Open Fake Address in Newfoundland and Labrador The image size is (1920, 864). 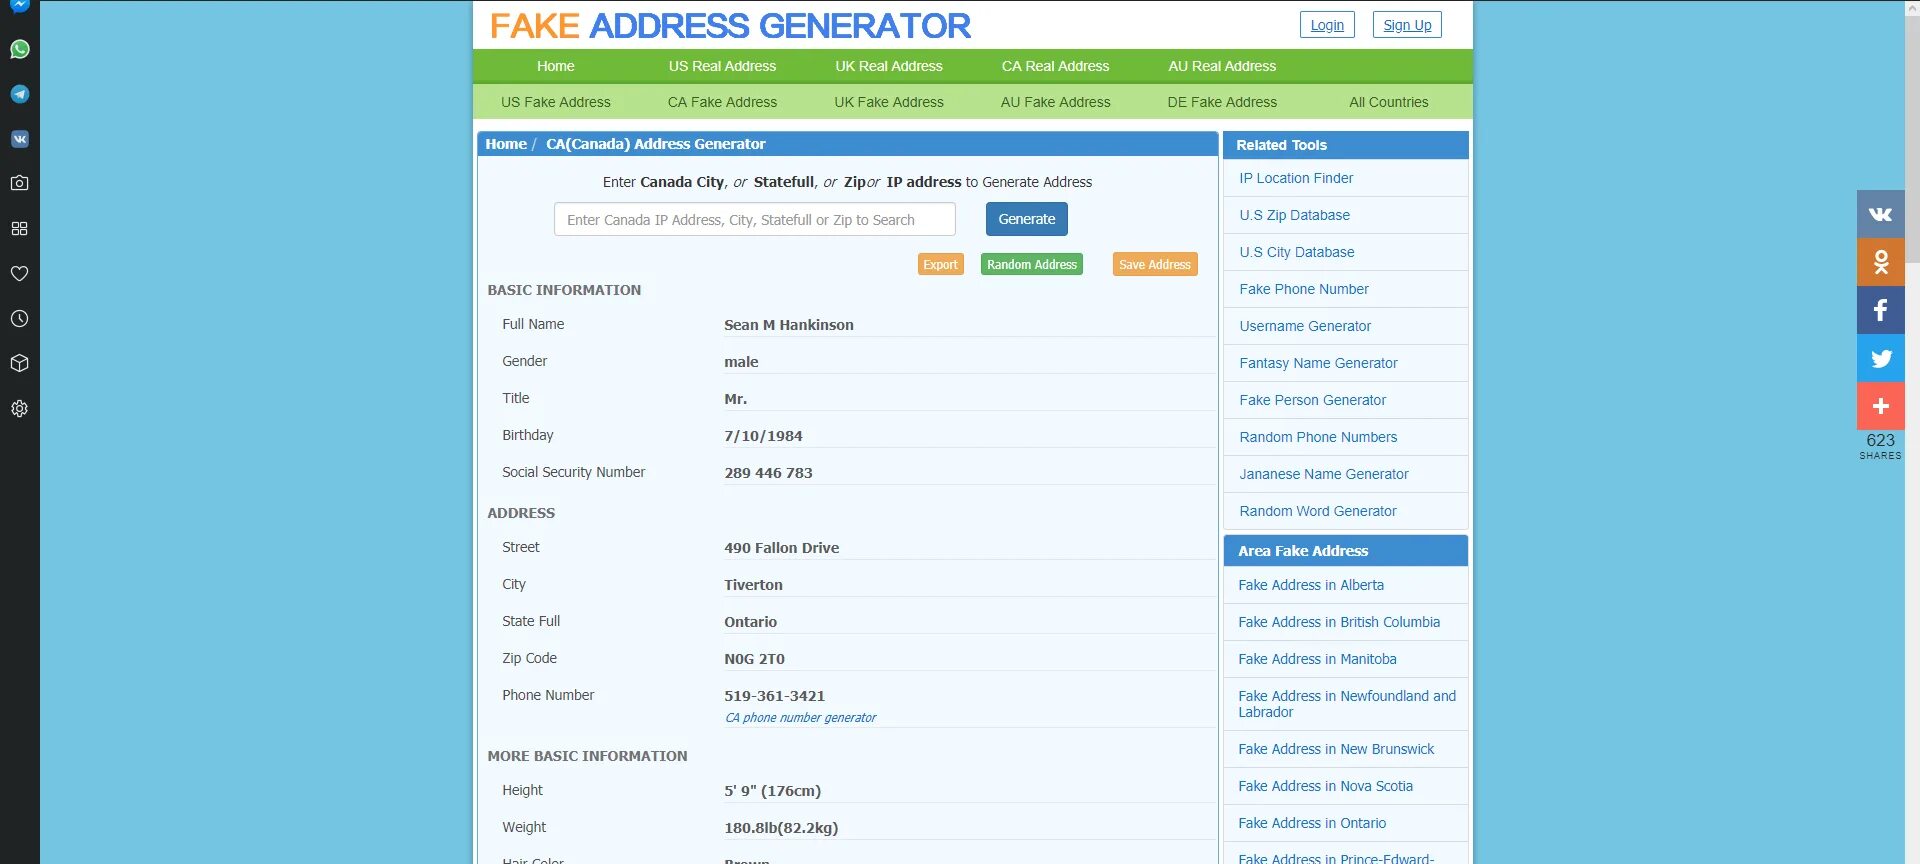point(1346,704)
